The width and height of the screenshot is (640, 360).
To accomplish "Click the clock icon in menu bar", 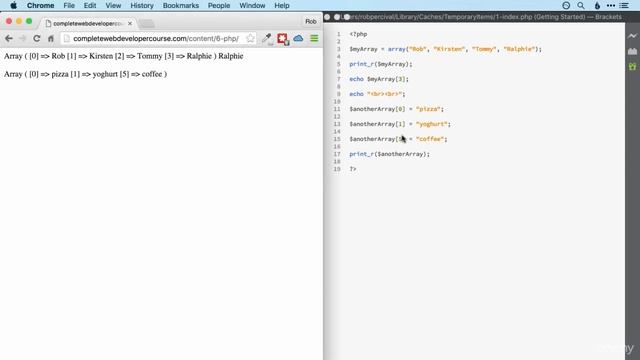I will tap(566, 5).
